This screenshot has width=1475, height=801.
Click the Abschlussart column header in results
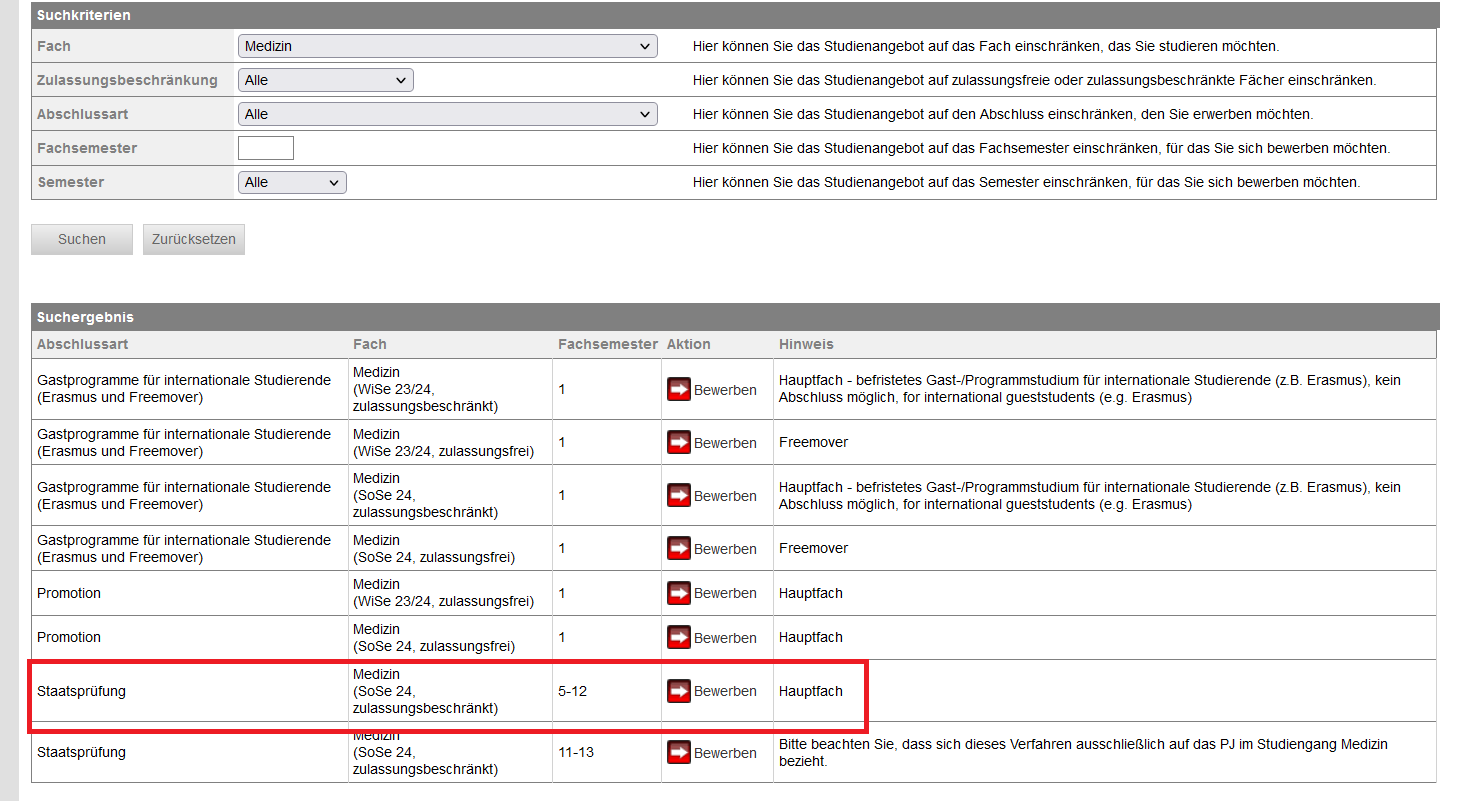[x=83, y=344]
